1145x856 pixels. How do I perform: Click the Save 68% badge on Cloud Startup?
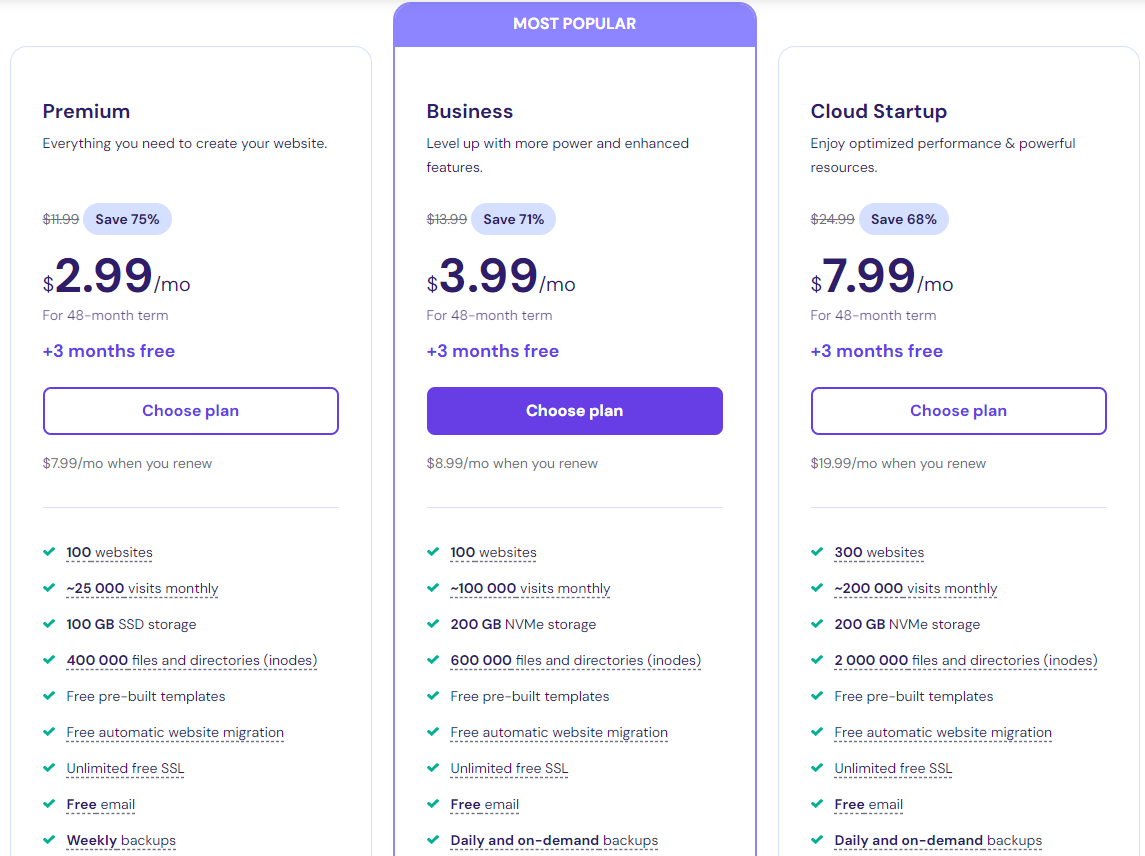point(903,219)
